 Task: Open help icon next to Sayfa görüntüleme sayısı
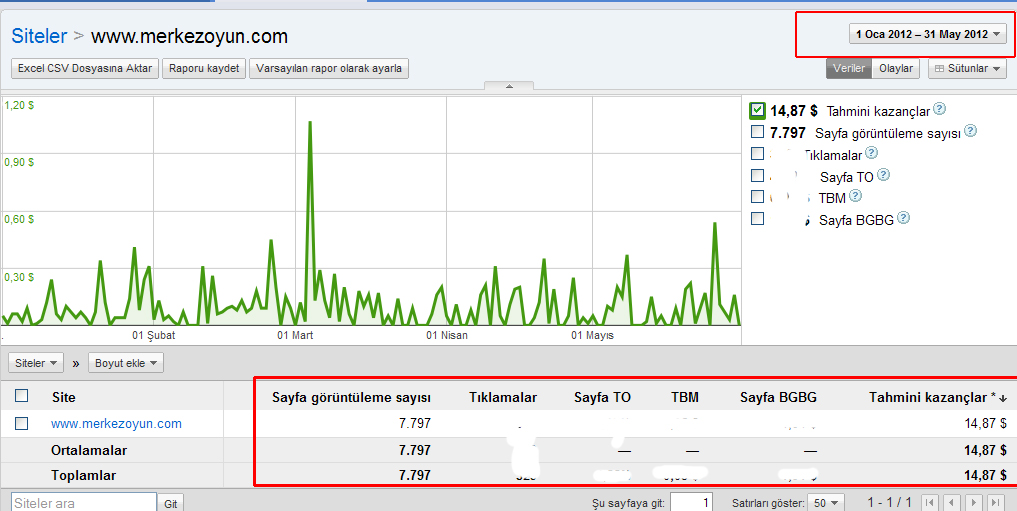click(970, 131)
